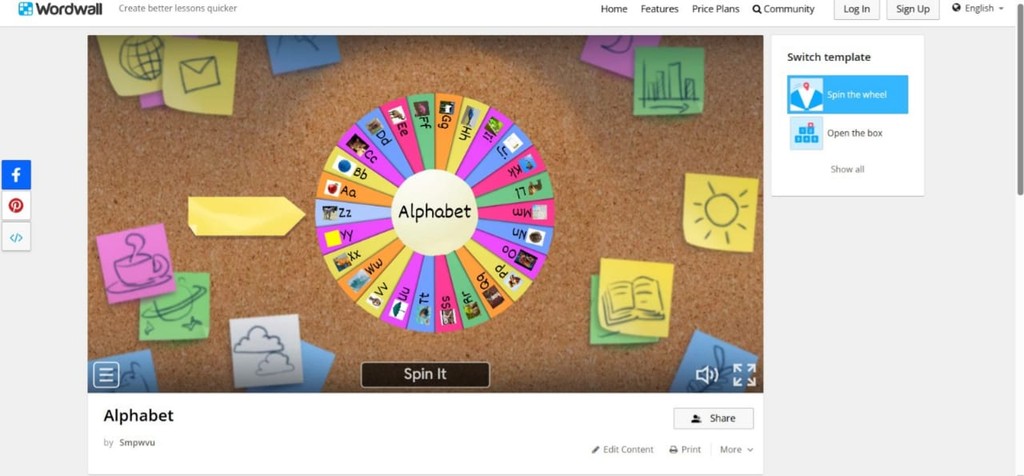This screenshot has height=476, width=1024.
Task: Click the Print icon link
Action: [685, 449]
